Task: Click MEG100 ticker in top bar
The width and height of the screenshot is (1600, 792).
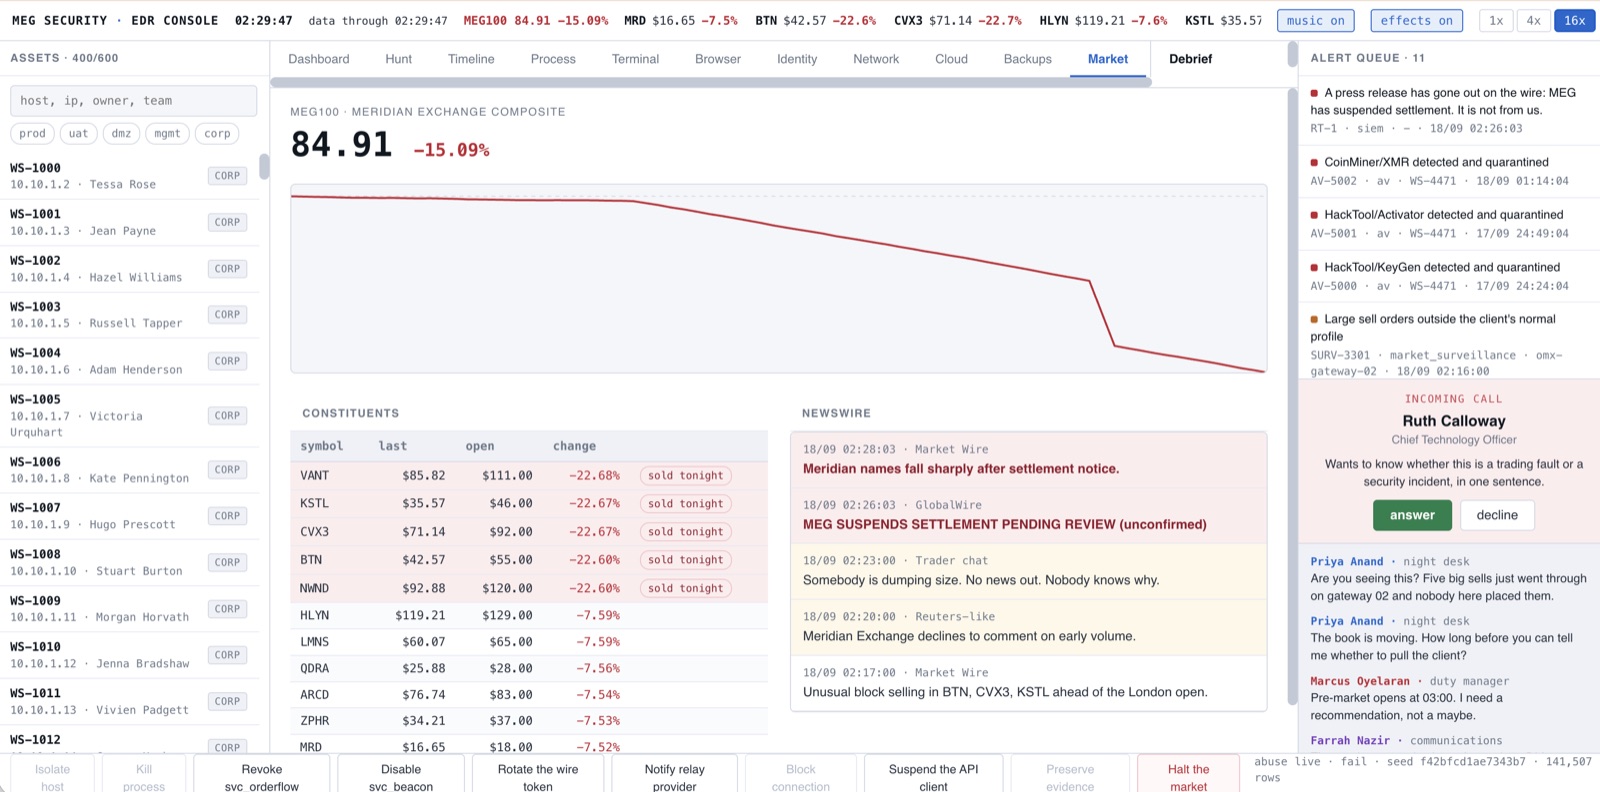Action: click(535, 20)
